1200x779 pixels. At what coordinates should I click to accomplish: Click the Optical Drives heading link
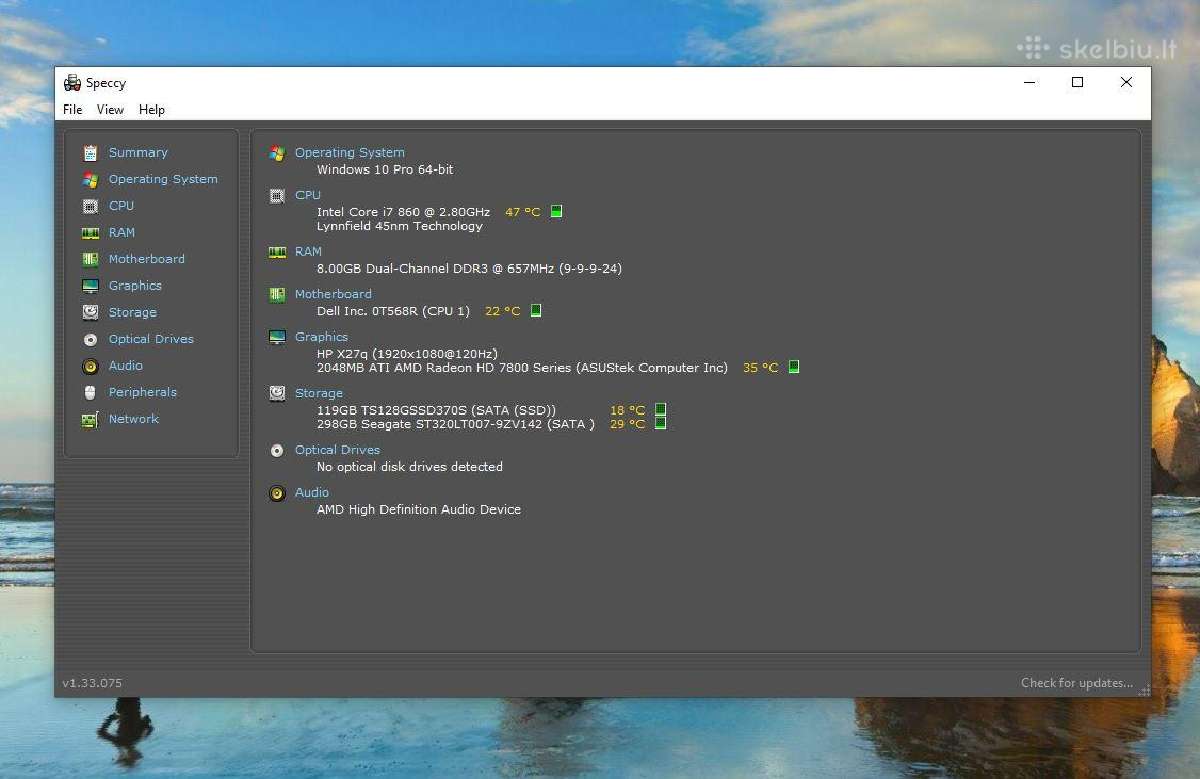coord(337,450)
